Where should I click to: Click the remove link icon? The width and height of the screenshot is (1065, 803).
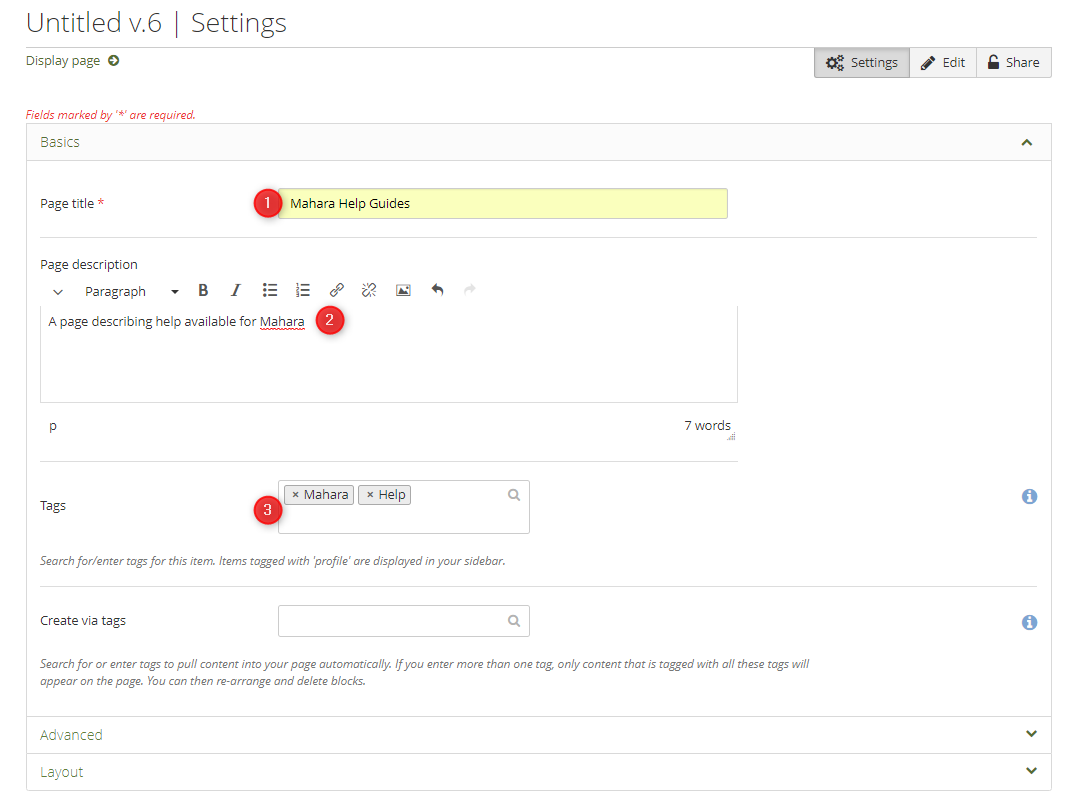point(369,291)
